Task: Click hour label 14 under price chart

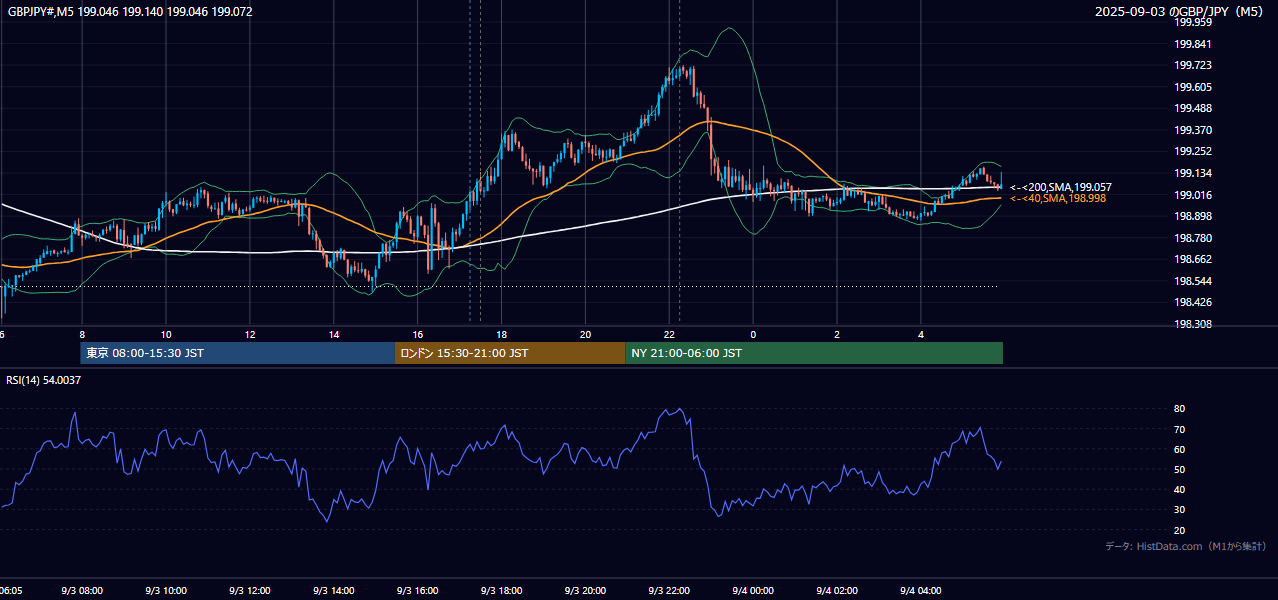Action: [x=334, y=334]
